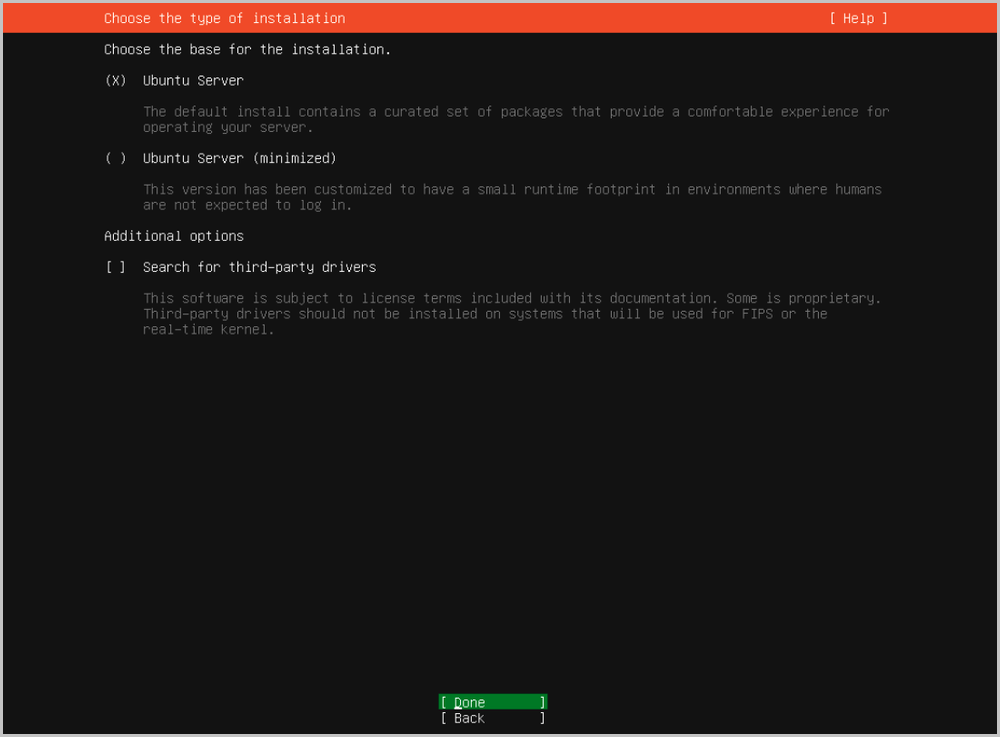Select the Ubuntu Server radio button
The image size is (1000, 737).
[x=116, y=80]
